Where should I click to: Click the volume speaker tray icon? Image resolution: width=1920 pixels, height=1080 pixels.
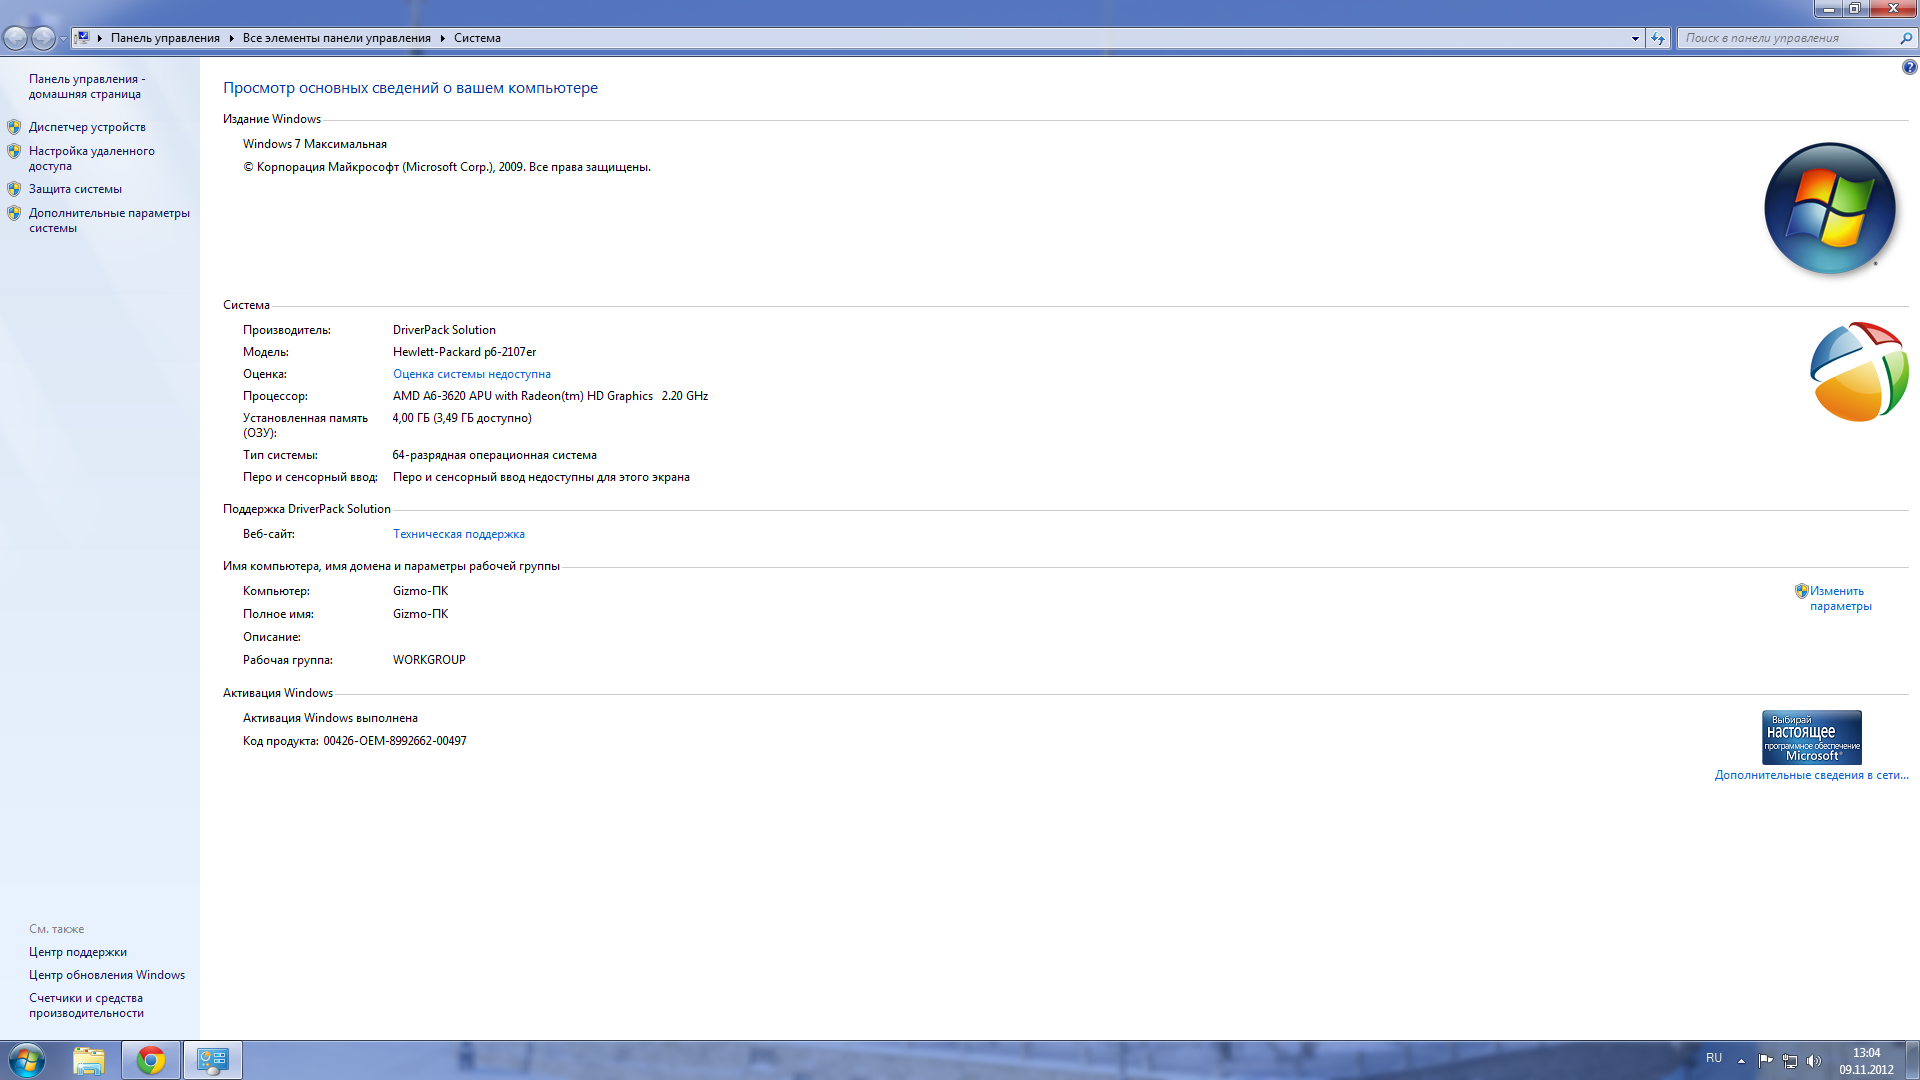click(x=1814, y=1061)
